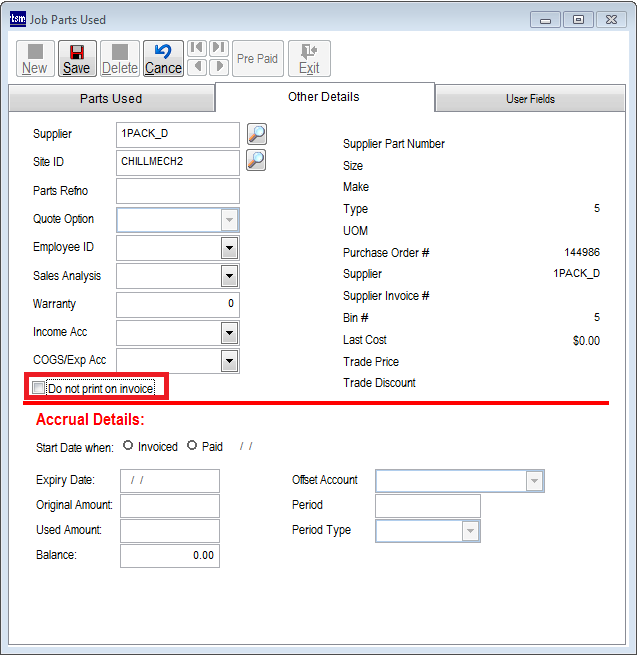
Task: Open the Site ID lookup magnifier
Action: coord(256,160)
